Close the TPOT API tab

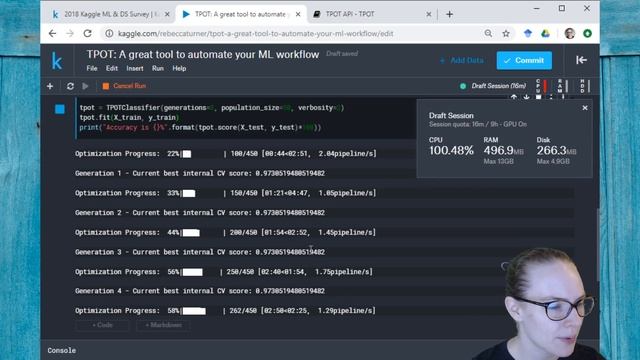428,14
